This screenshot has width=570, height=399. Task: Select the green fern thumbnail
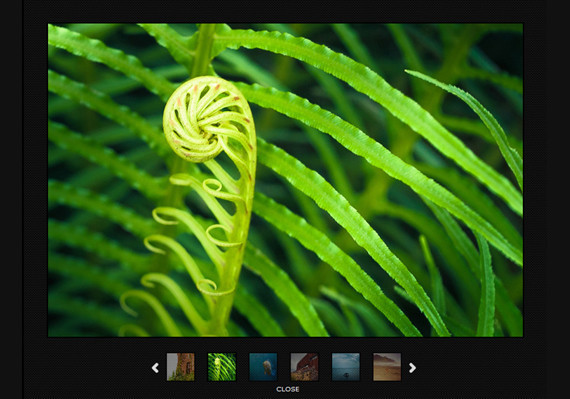point(222,367)
